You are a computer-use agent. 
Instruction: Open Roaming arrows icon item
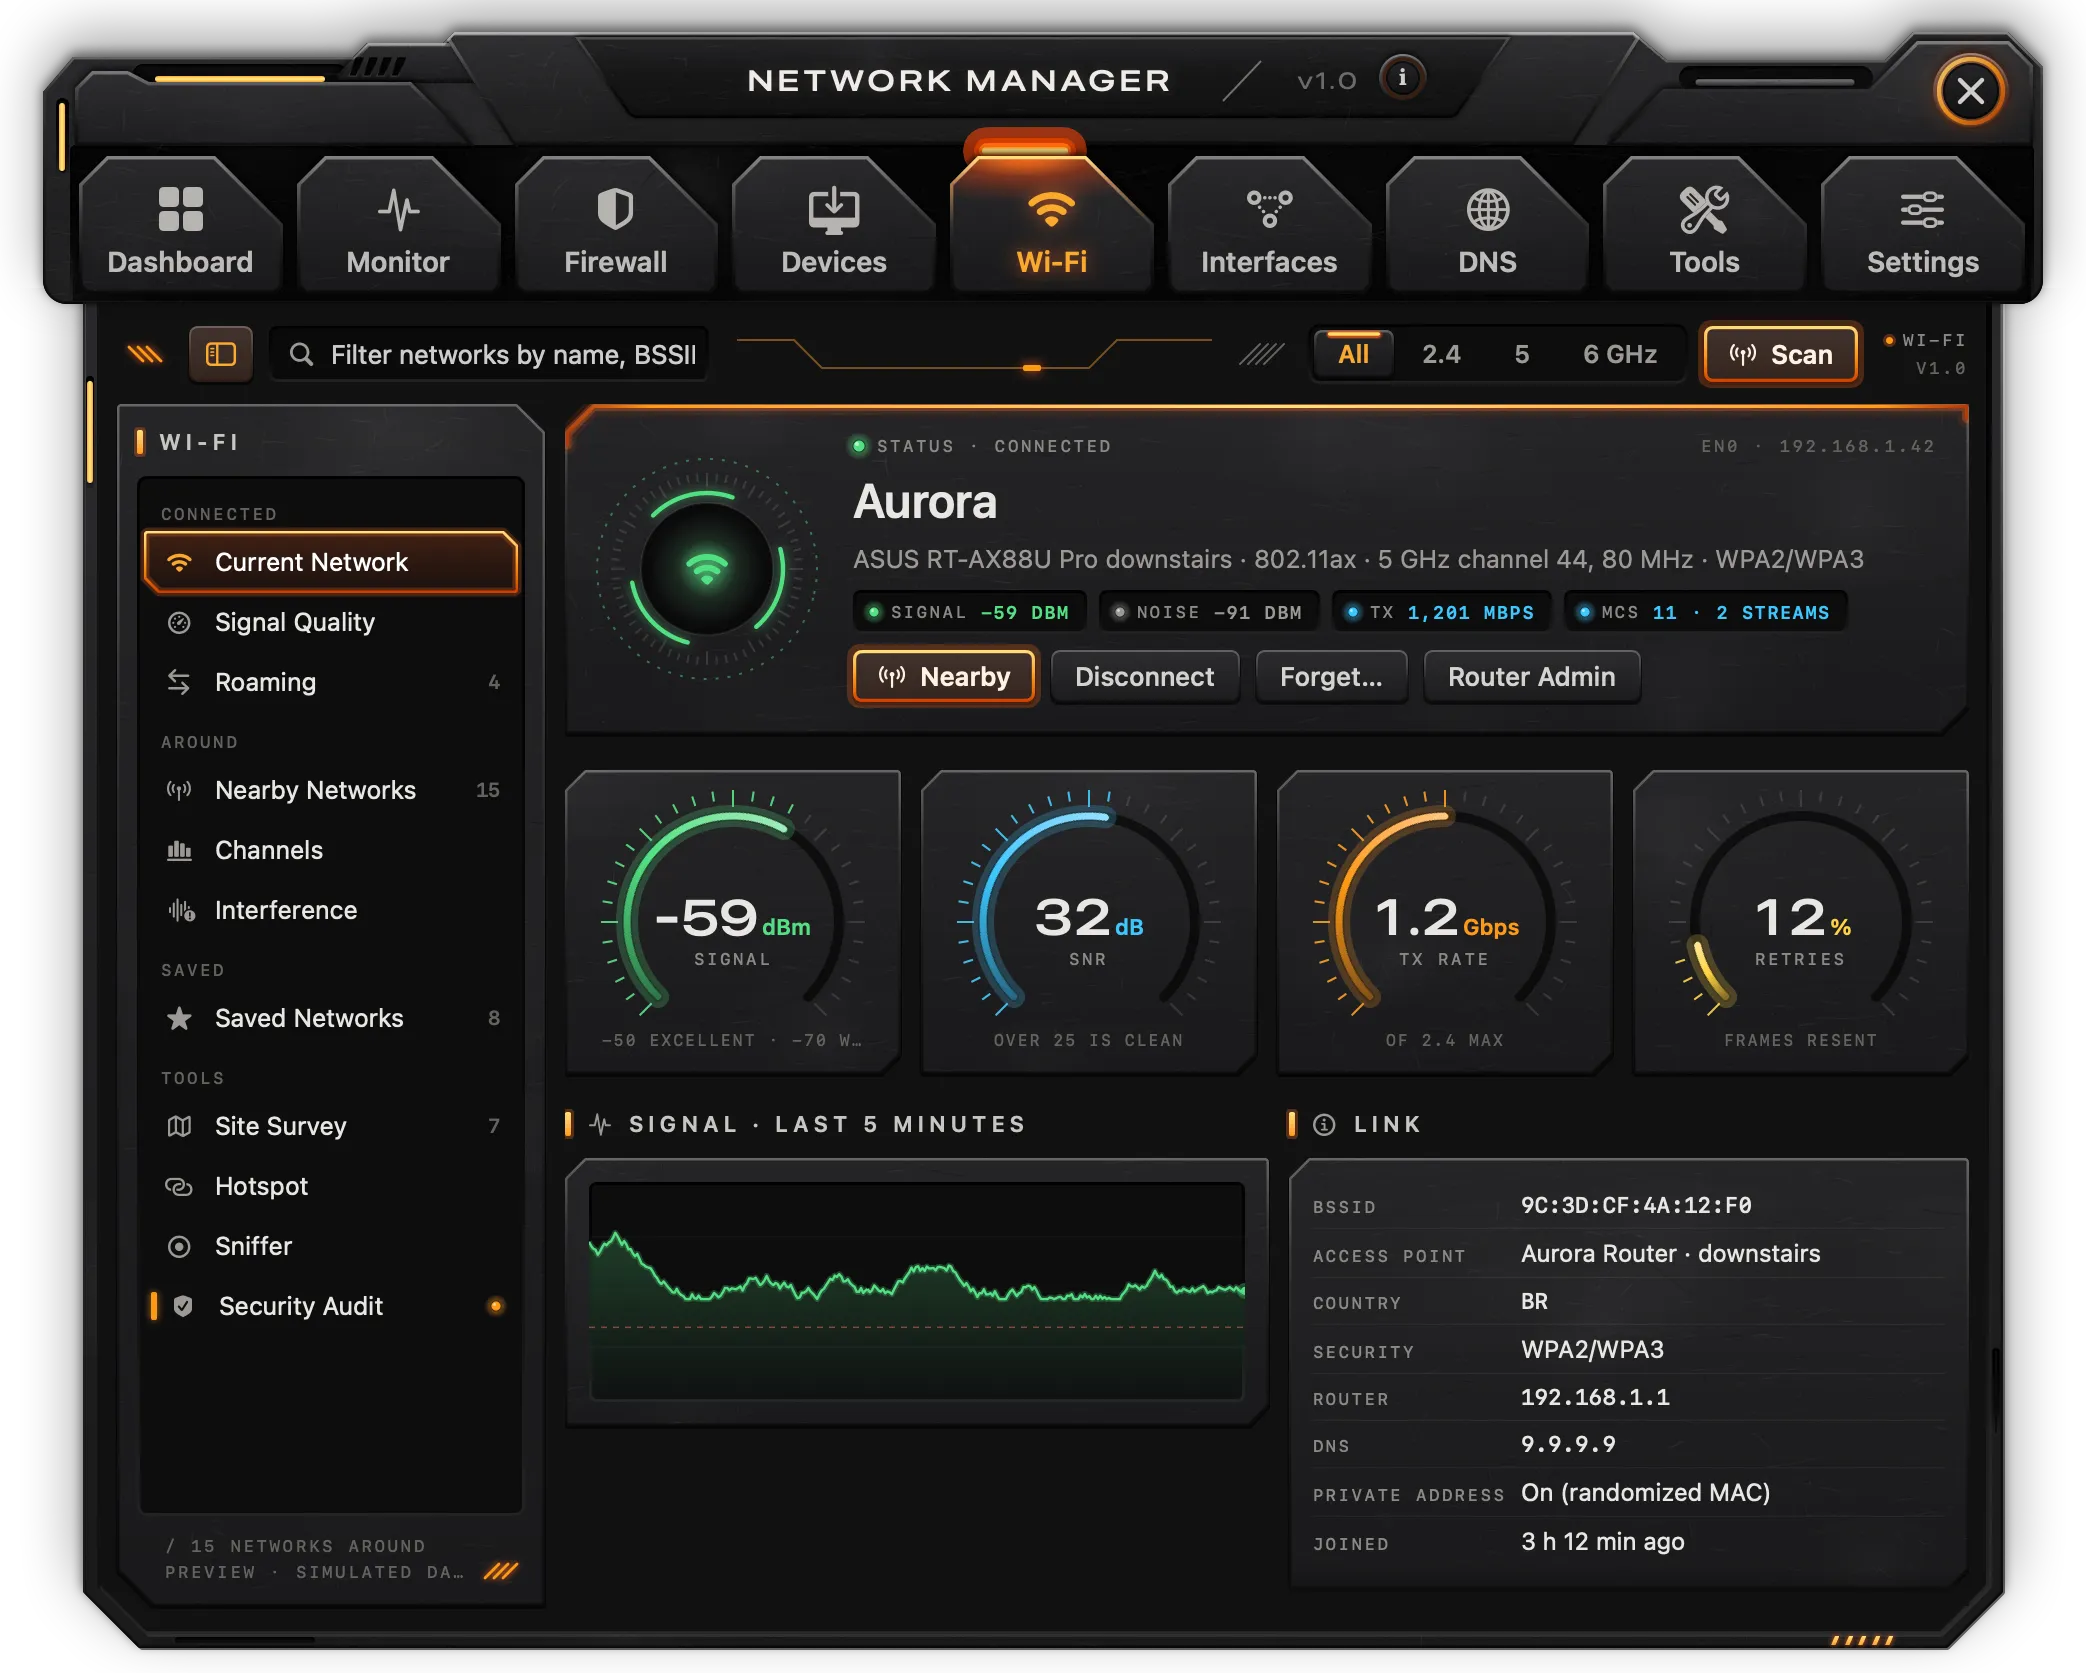179,682
